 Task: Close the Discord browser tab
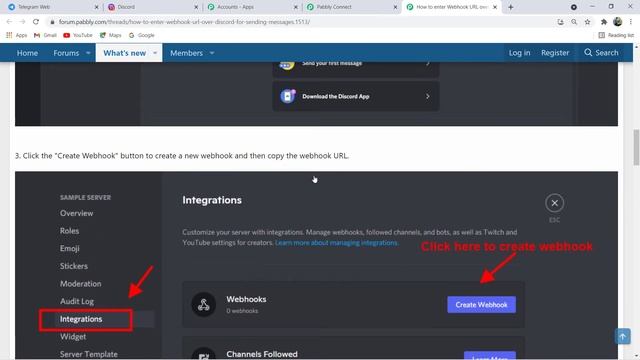196,7
